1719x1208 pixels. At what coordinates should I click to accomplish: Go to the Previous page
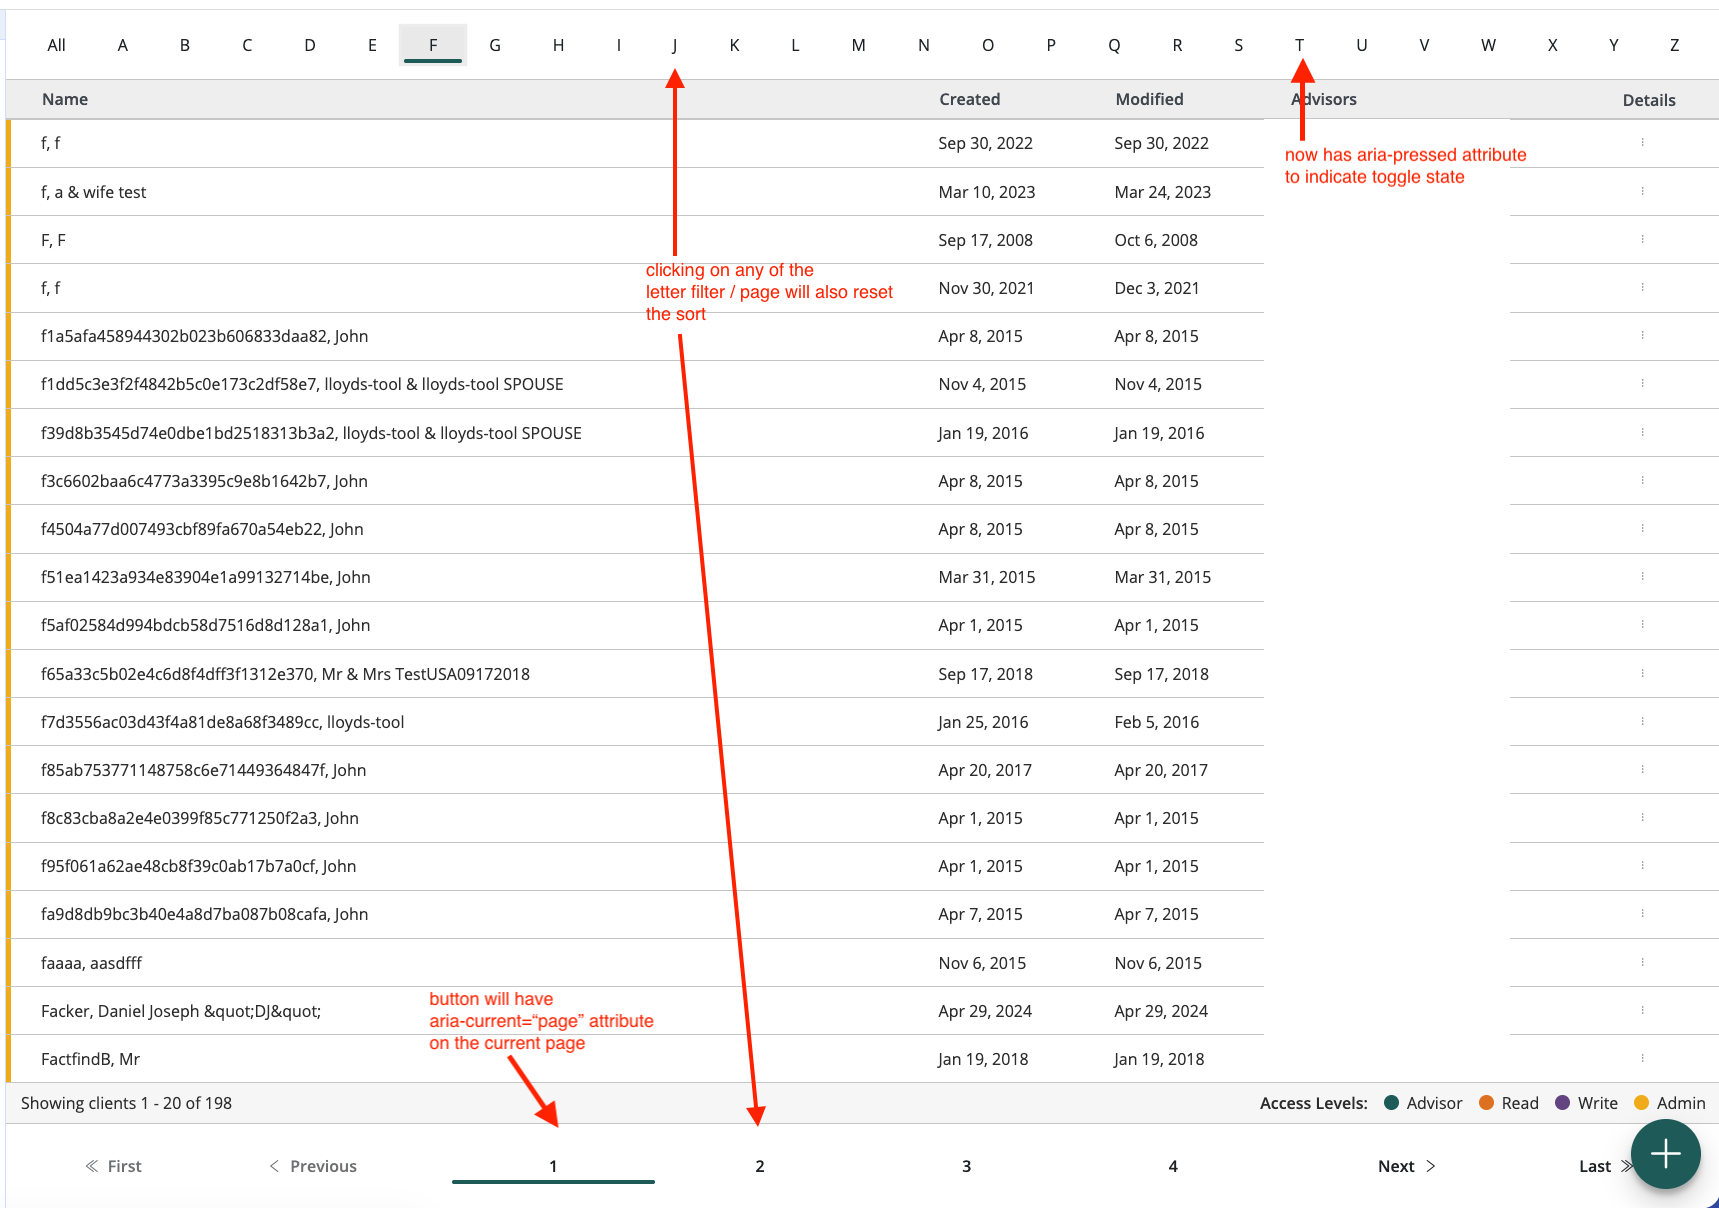313,1166
